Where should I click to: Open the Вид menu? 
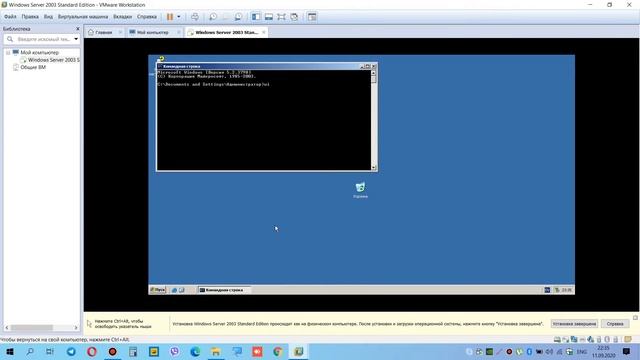(48, 17)
